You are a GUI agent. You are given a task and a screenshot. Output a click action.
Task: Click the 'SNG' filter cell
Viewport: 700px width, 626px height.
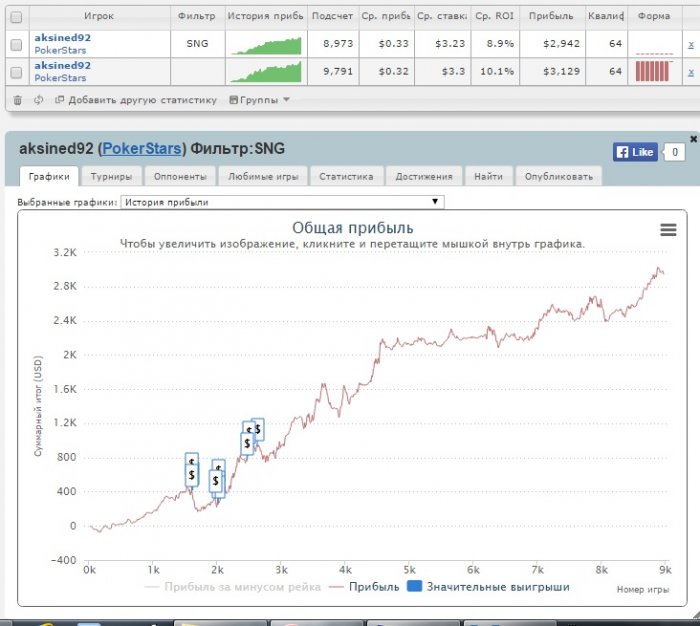(x=197, y=44)
